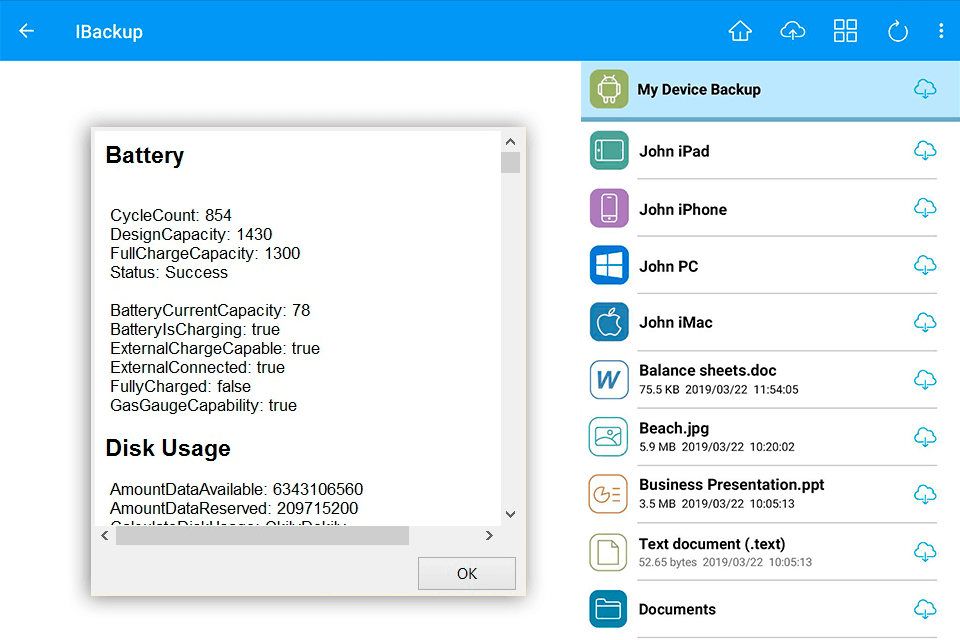
Task: Select the PowerPoint icon for Business Presentation.ppt
Action: pyautogui.click(x=608, y=494)
